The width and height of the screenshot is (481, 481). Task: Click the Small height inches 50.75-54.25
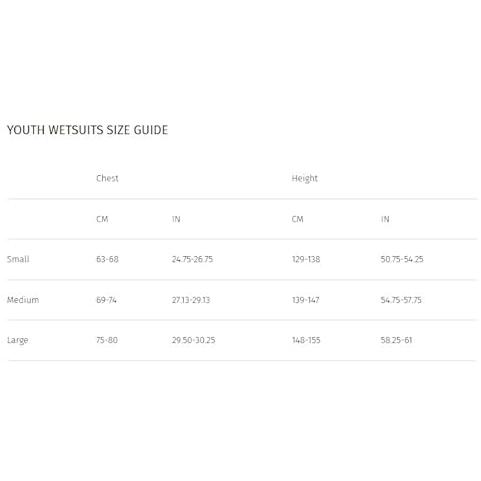[402, 259]
